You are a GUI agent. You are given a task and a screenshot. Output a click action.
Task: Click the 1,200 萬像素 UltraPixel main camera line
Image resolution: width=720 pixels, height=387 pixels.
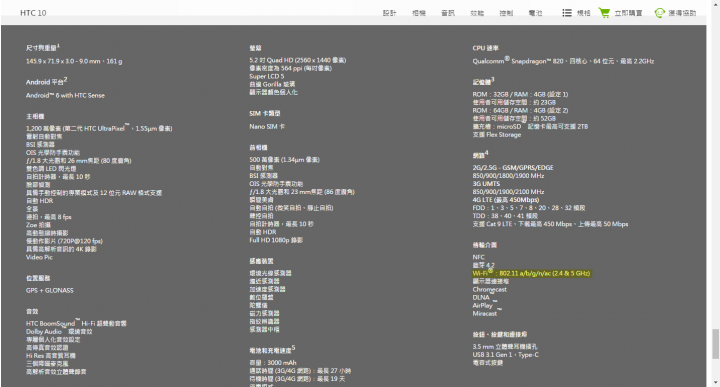[99, 128]
